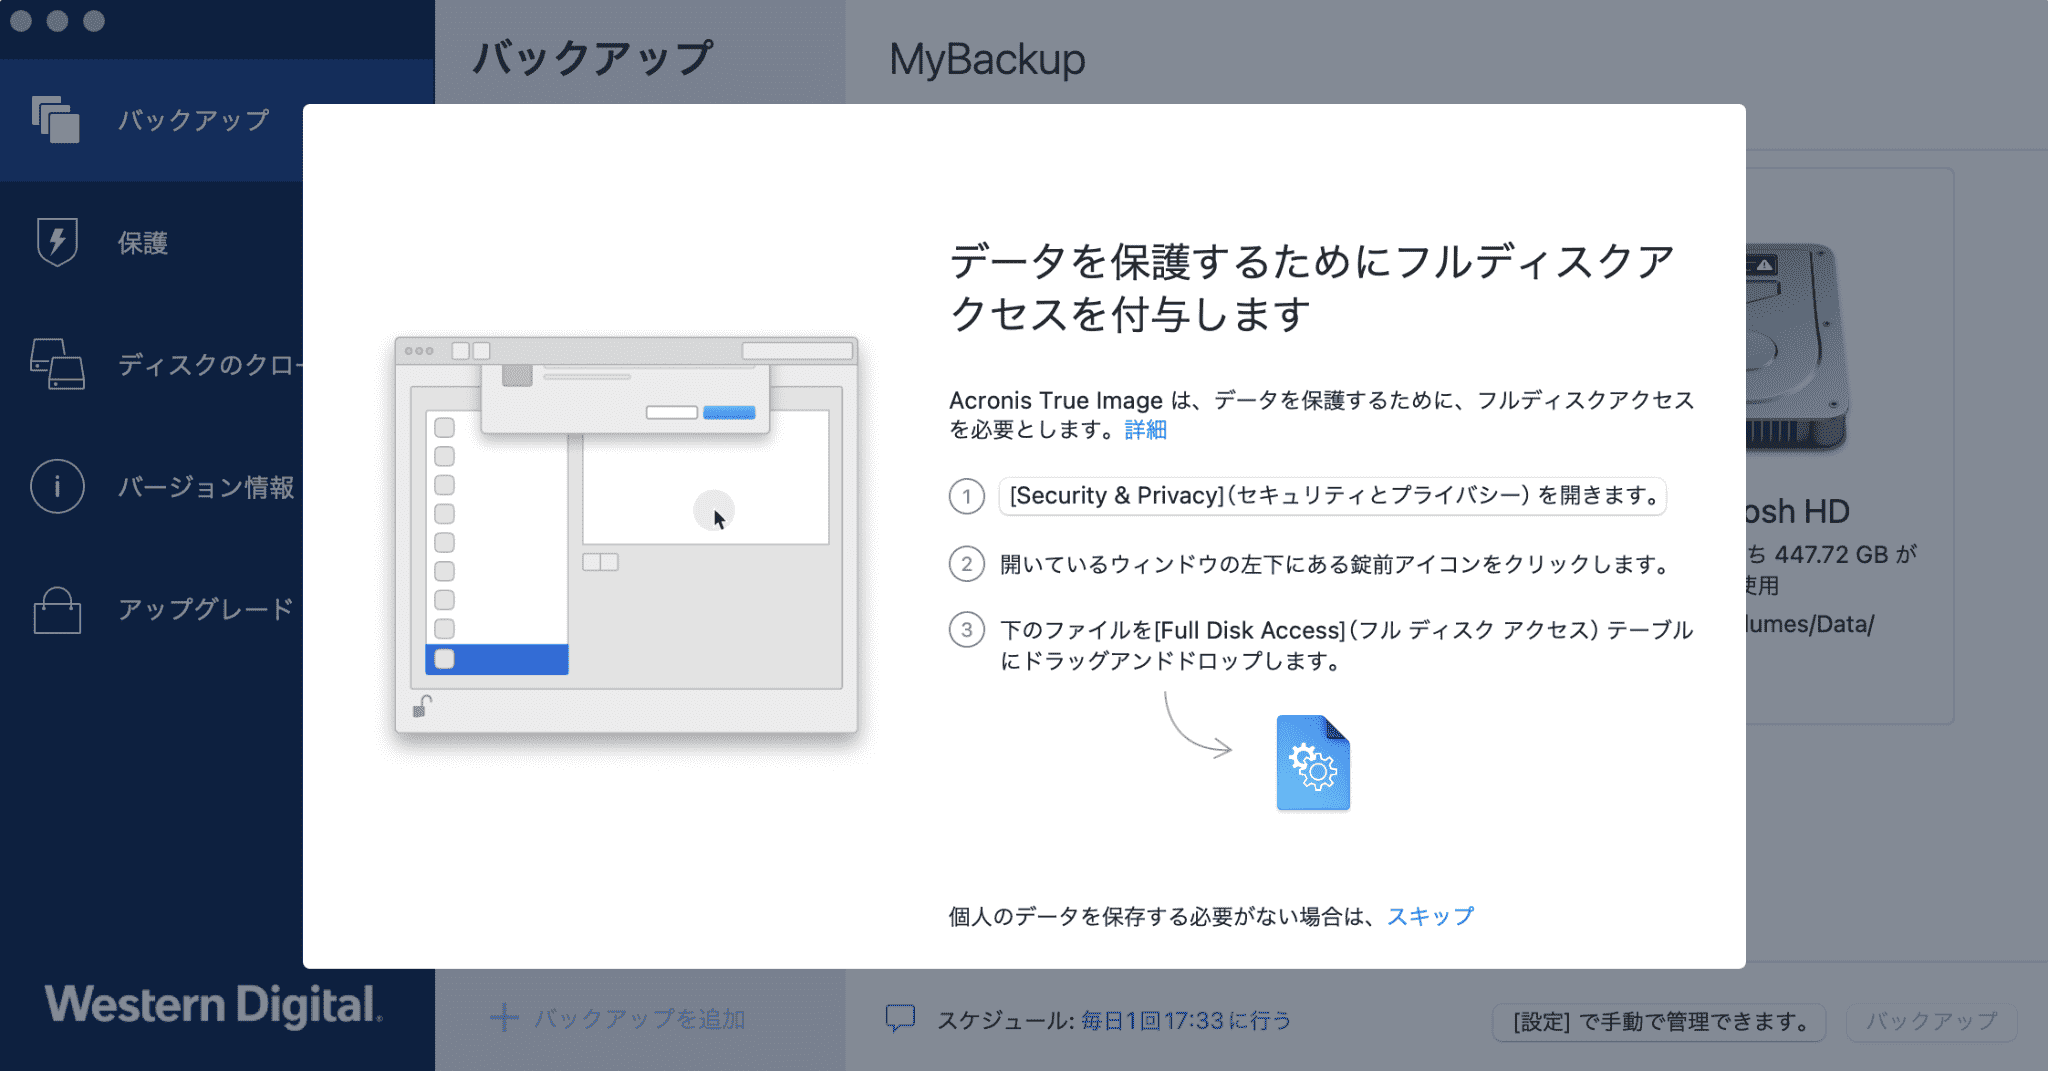Screen dimensions: 2048x1071
Task: Click the バックアップ button at bottom right
Action: coord(1931,1021)
